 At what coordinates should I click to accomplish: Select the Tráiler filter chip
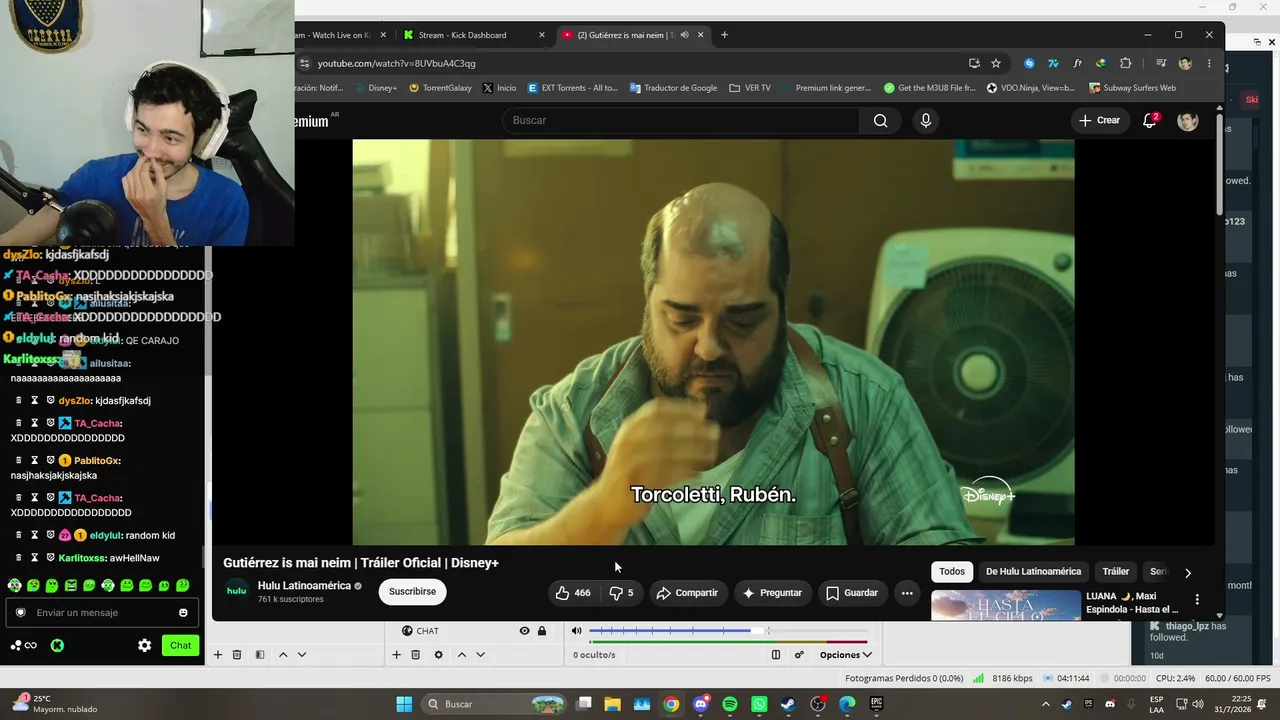tap(1115, 572)
